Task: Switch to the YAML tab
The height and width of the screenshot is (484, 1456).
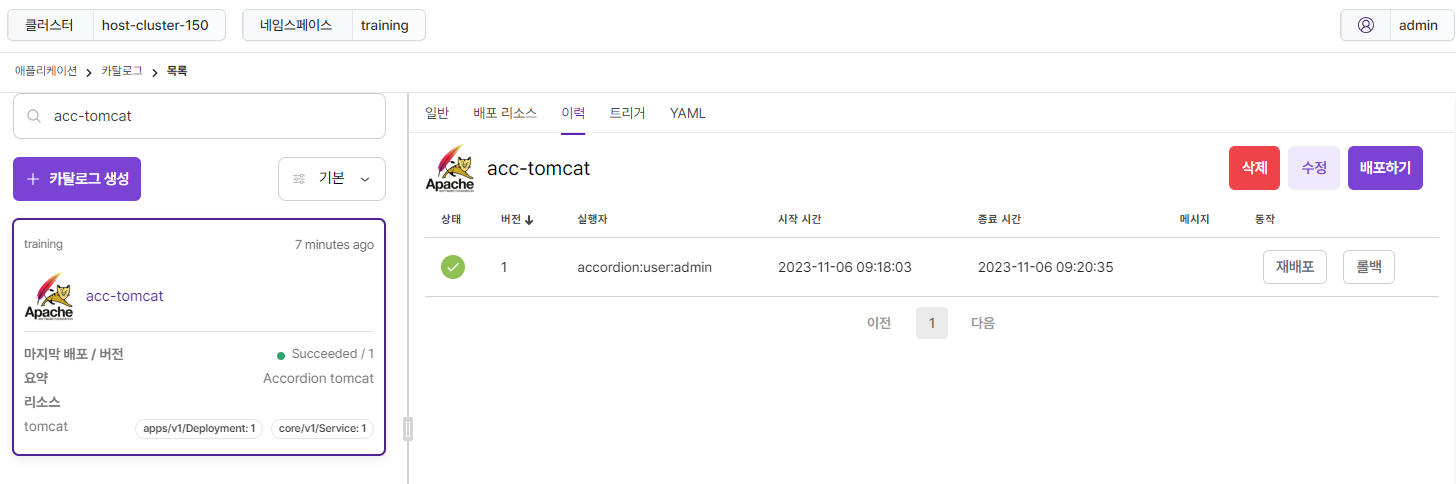Action: 688,113
